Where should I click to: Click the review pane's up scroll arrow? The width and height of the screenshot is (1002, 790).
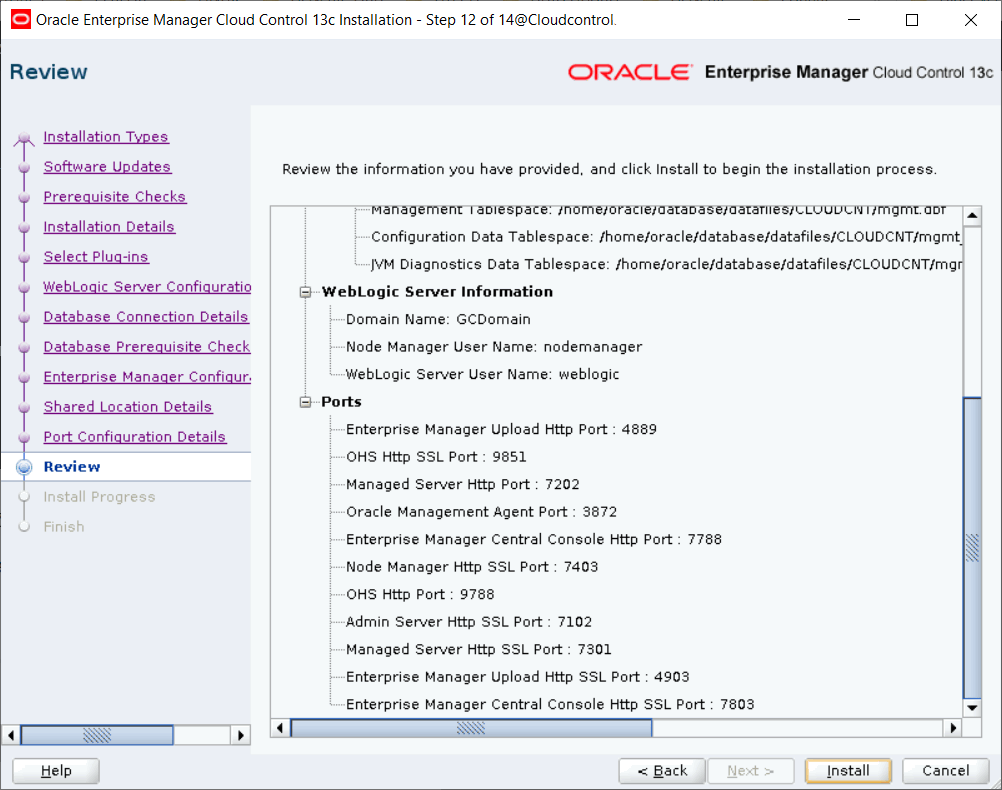pyautogui.click(x=972, y=215)
